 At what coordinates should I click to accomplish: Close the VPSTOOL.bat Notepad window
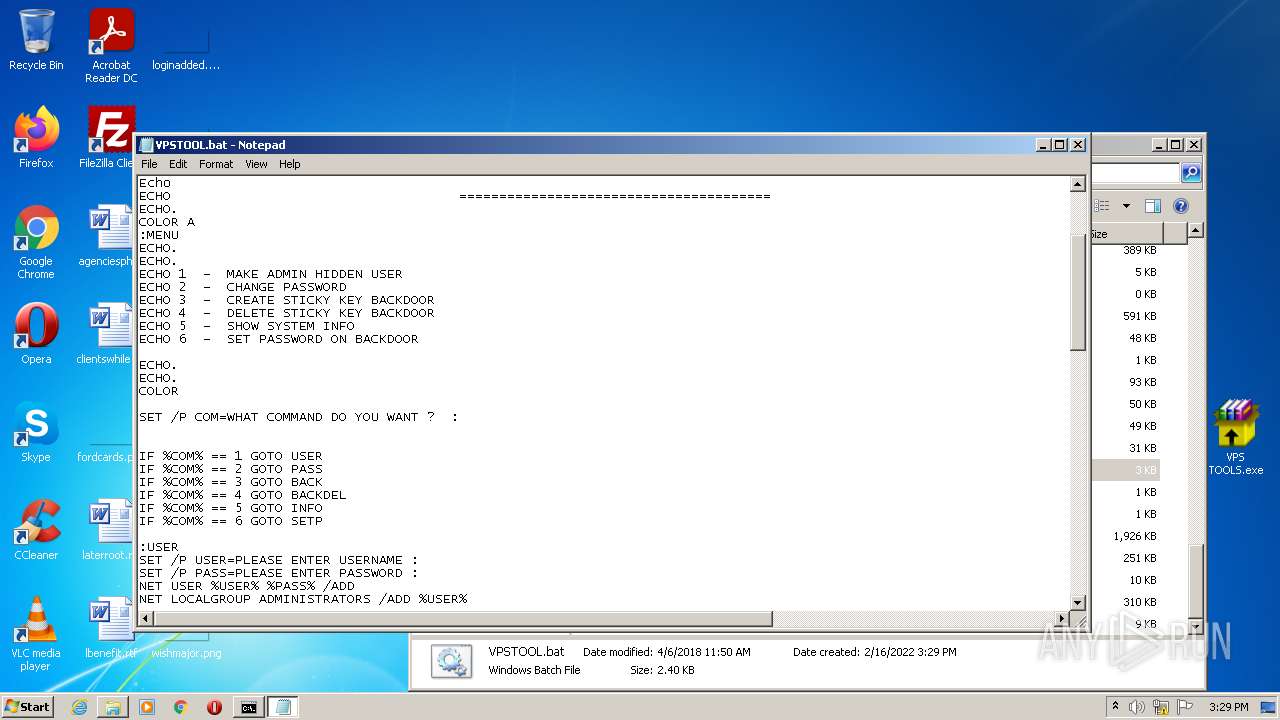click(1078, 145)
